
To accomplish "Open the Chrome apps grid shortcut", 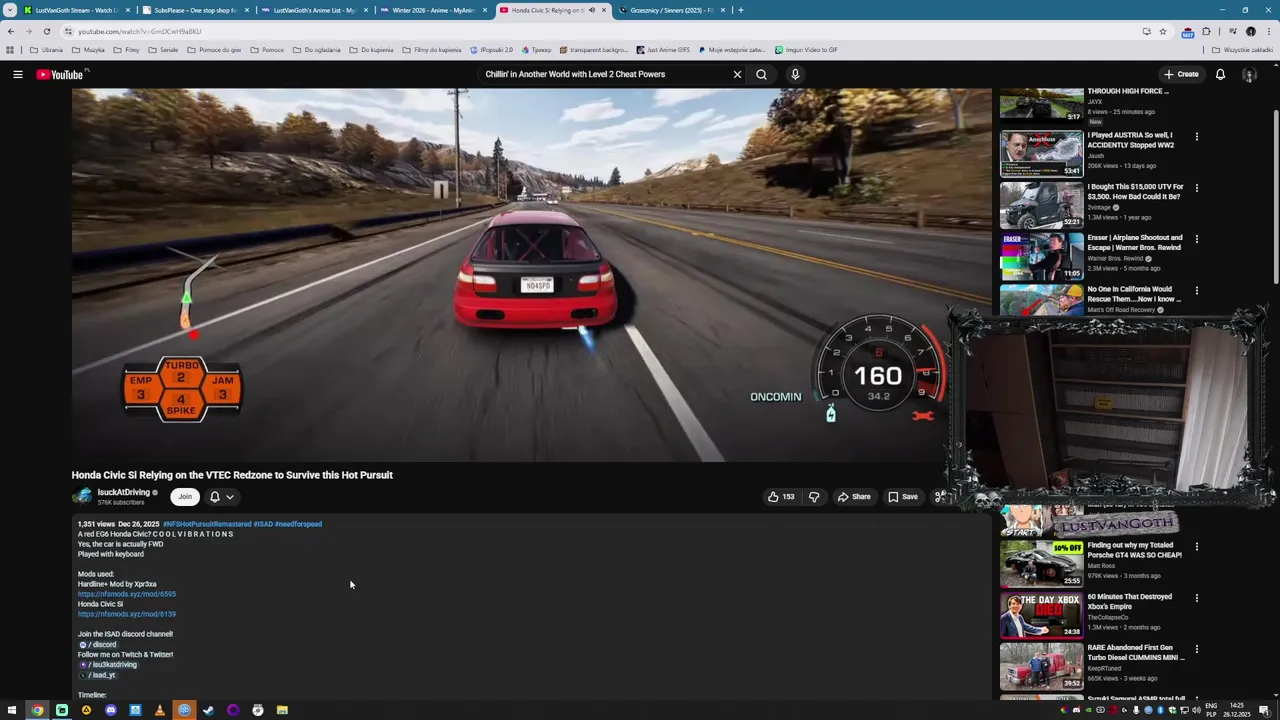I will [x=10, y=50].
